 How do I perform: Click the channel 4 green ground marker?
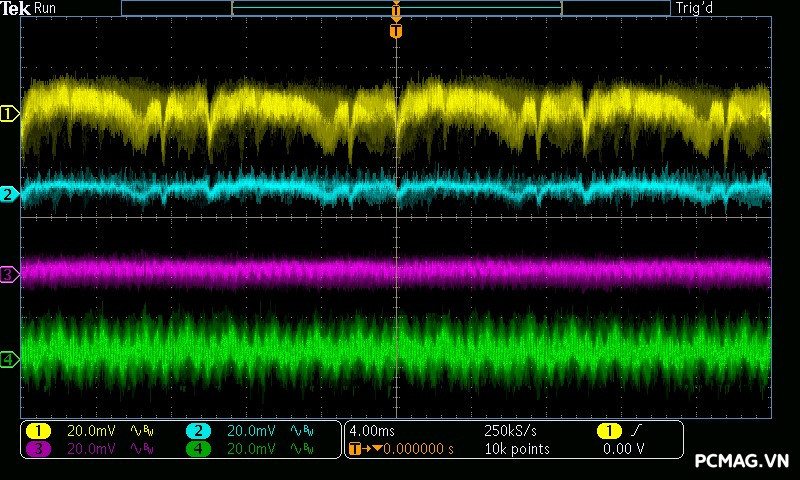point(9,358)
